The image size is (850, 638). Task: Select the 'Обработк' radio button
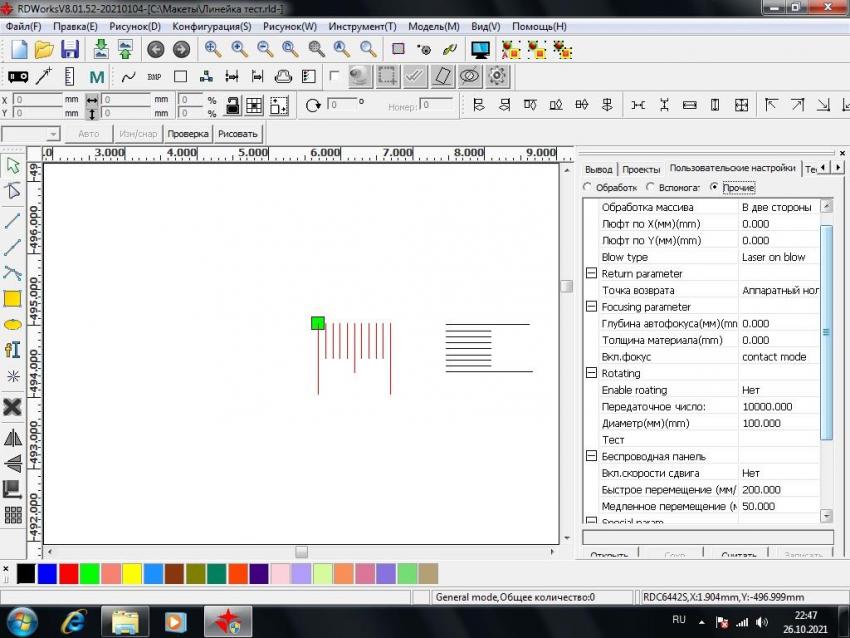coord(588,187)
